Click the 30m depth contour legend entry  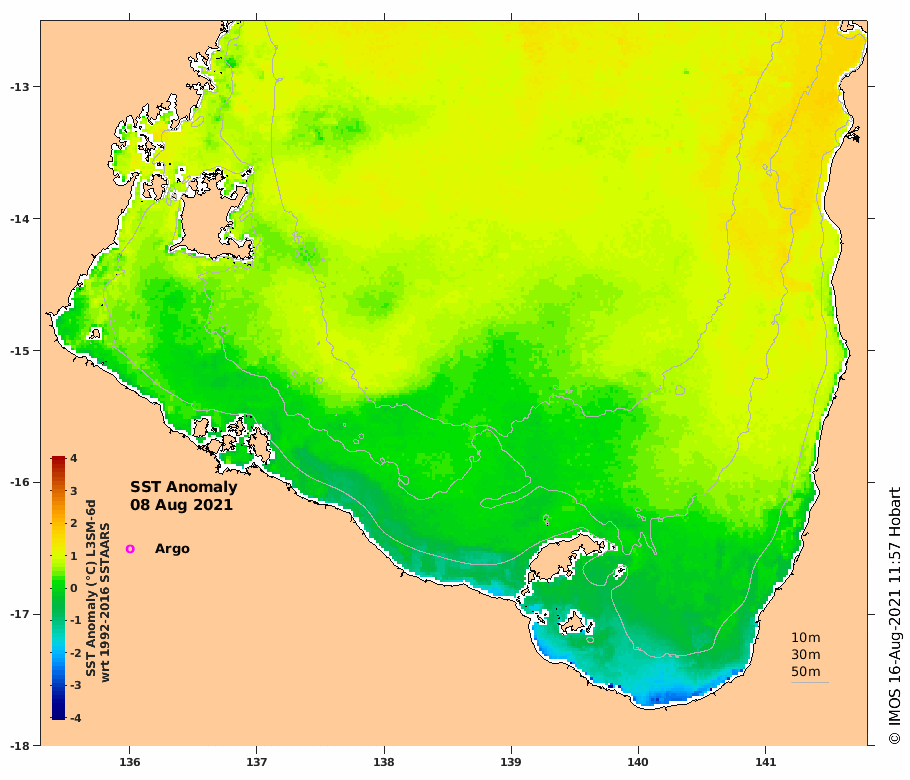[806, 655]
